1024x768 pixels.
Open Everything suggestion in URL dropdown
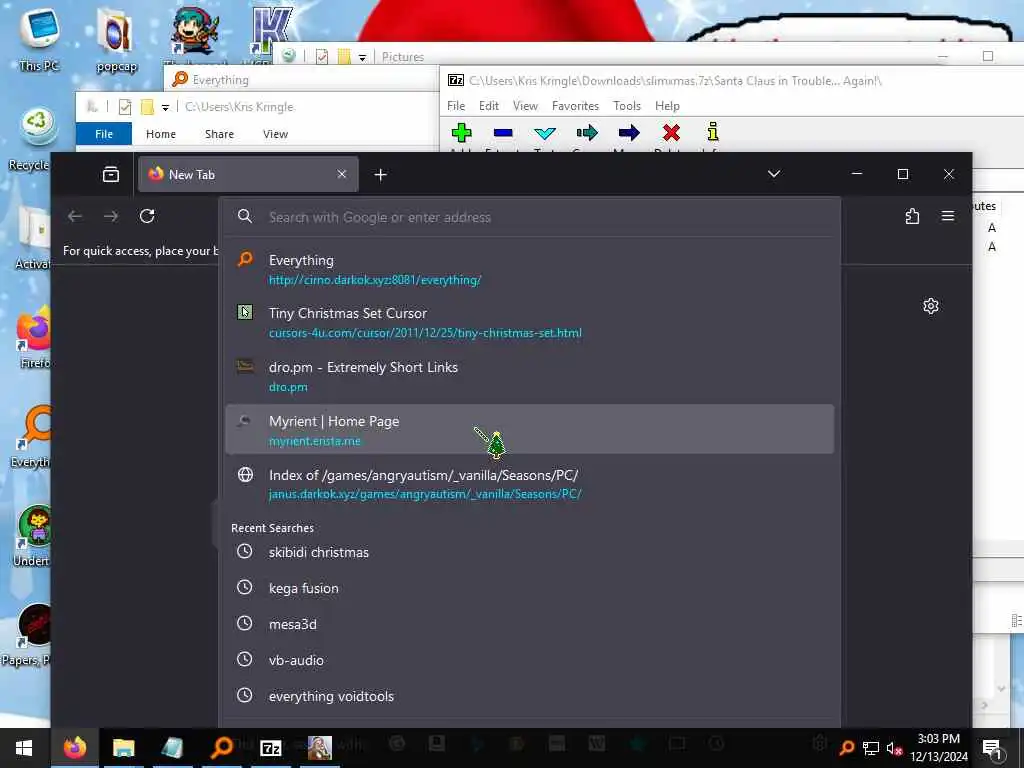pyautogui.click(x=530, y=269)
